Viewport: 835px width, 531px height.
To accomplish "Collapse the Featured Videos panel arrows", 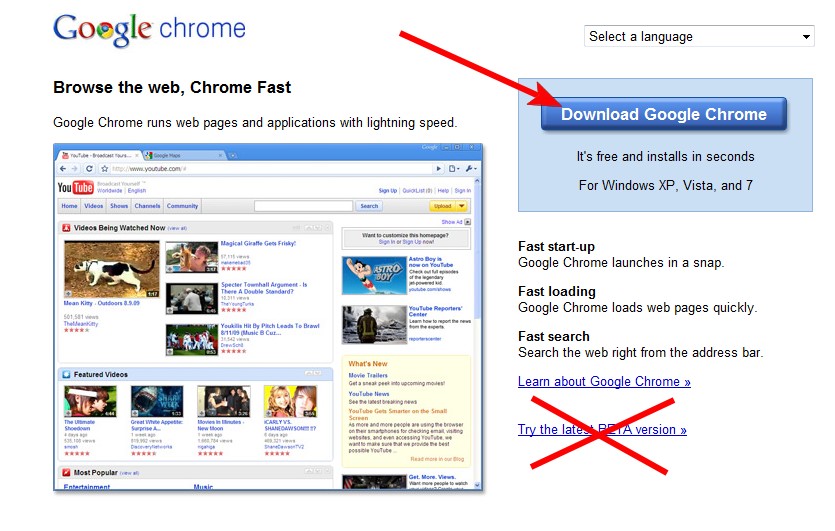I will click(x=313, y=374).
